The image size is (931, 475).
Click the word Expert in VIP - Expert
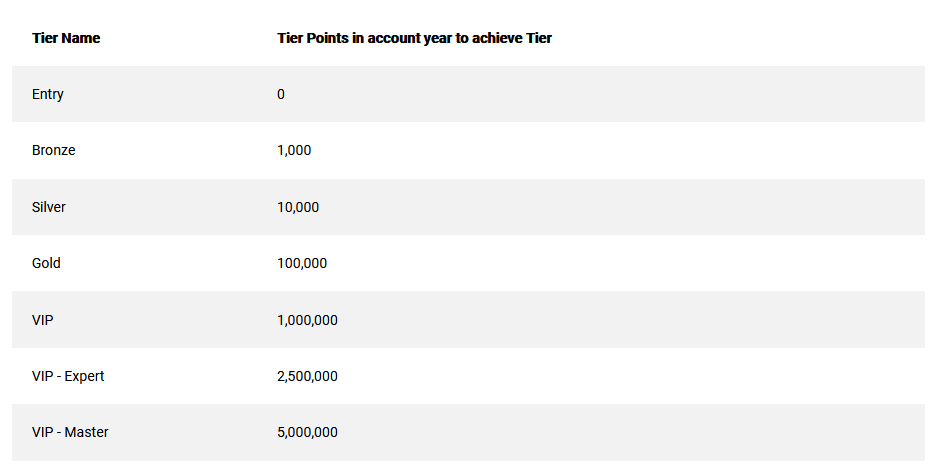tap(84, 376)
